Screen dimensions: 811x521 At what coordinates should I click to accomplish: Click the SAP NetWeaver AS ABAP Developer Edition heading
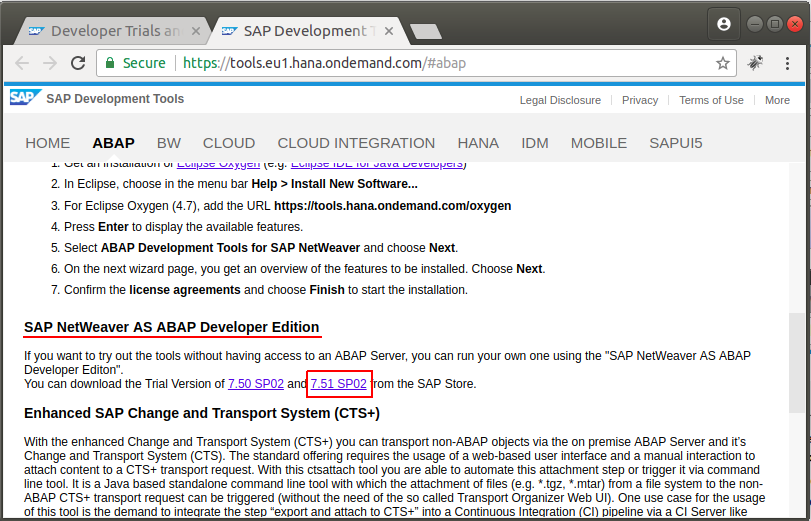pyautogui.click(x=171, y=327)
